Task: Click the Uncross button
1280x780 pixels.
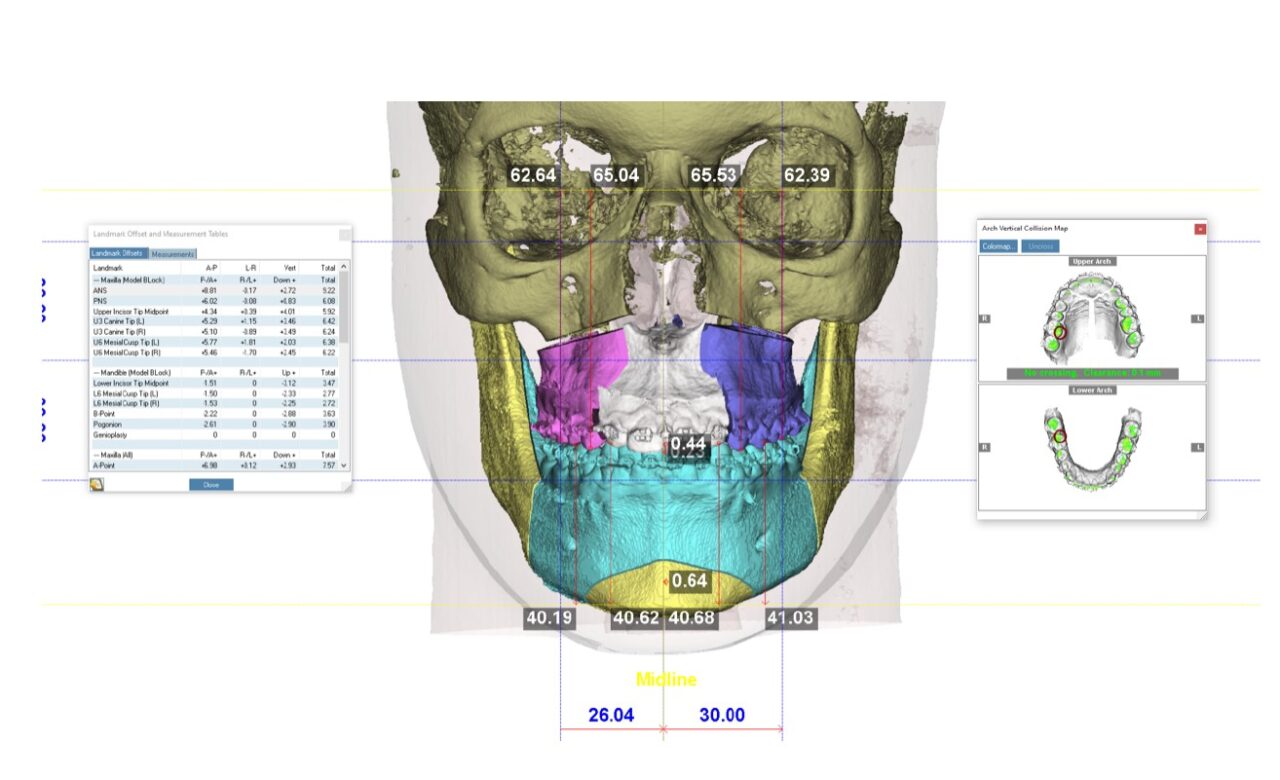Action: click(x=1039, y=246)
